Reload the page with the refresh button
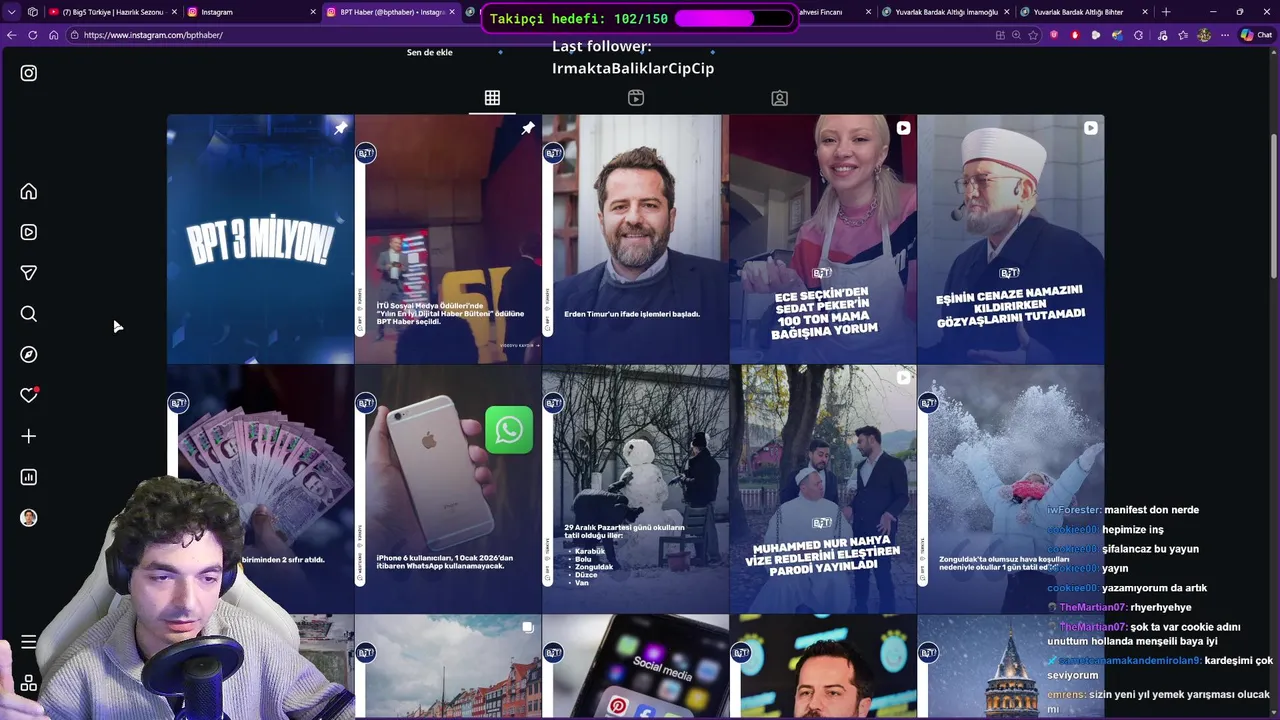This screenshot has height=720, width=1280. click(x=33, y=35)
